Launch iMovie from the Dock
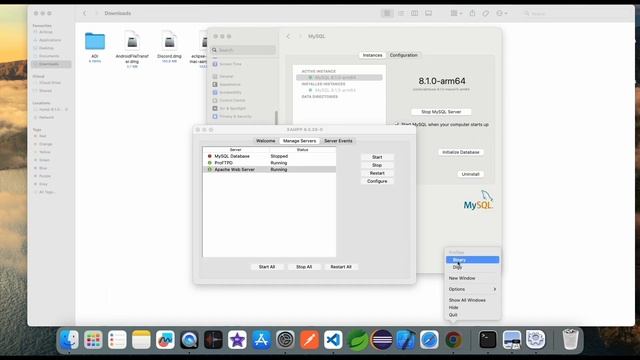640x360 pixels. pyautogui.click(x=237, y=340)
